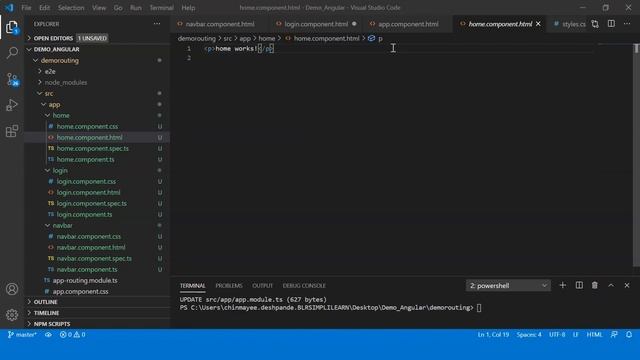Switch to app.component.html editor tab
The image size is (640, 360).
408,24
